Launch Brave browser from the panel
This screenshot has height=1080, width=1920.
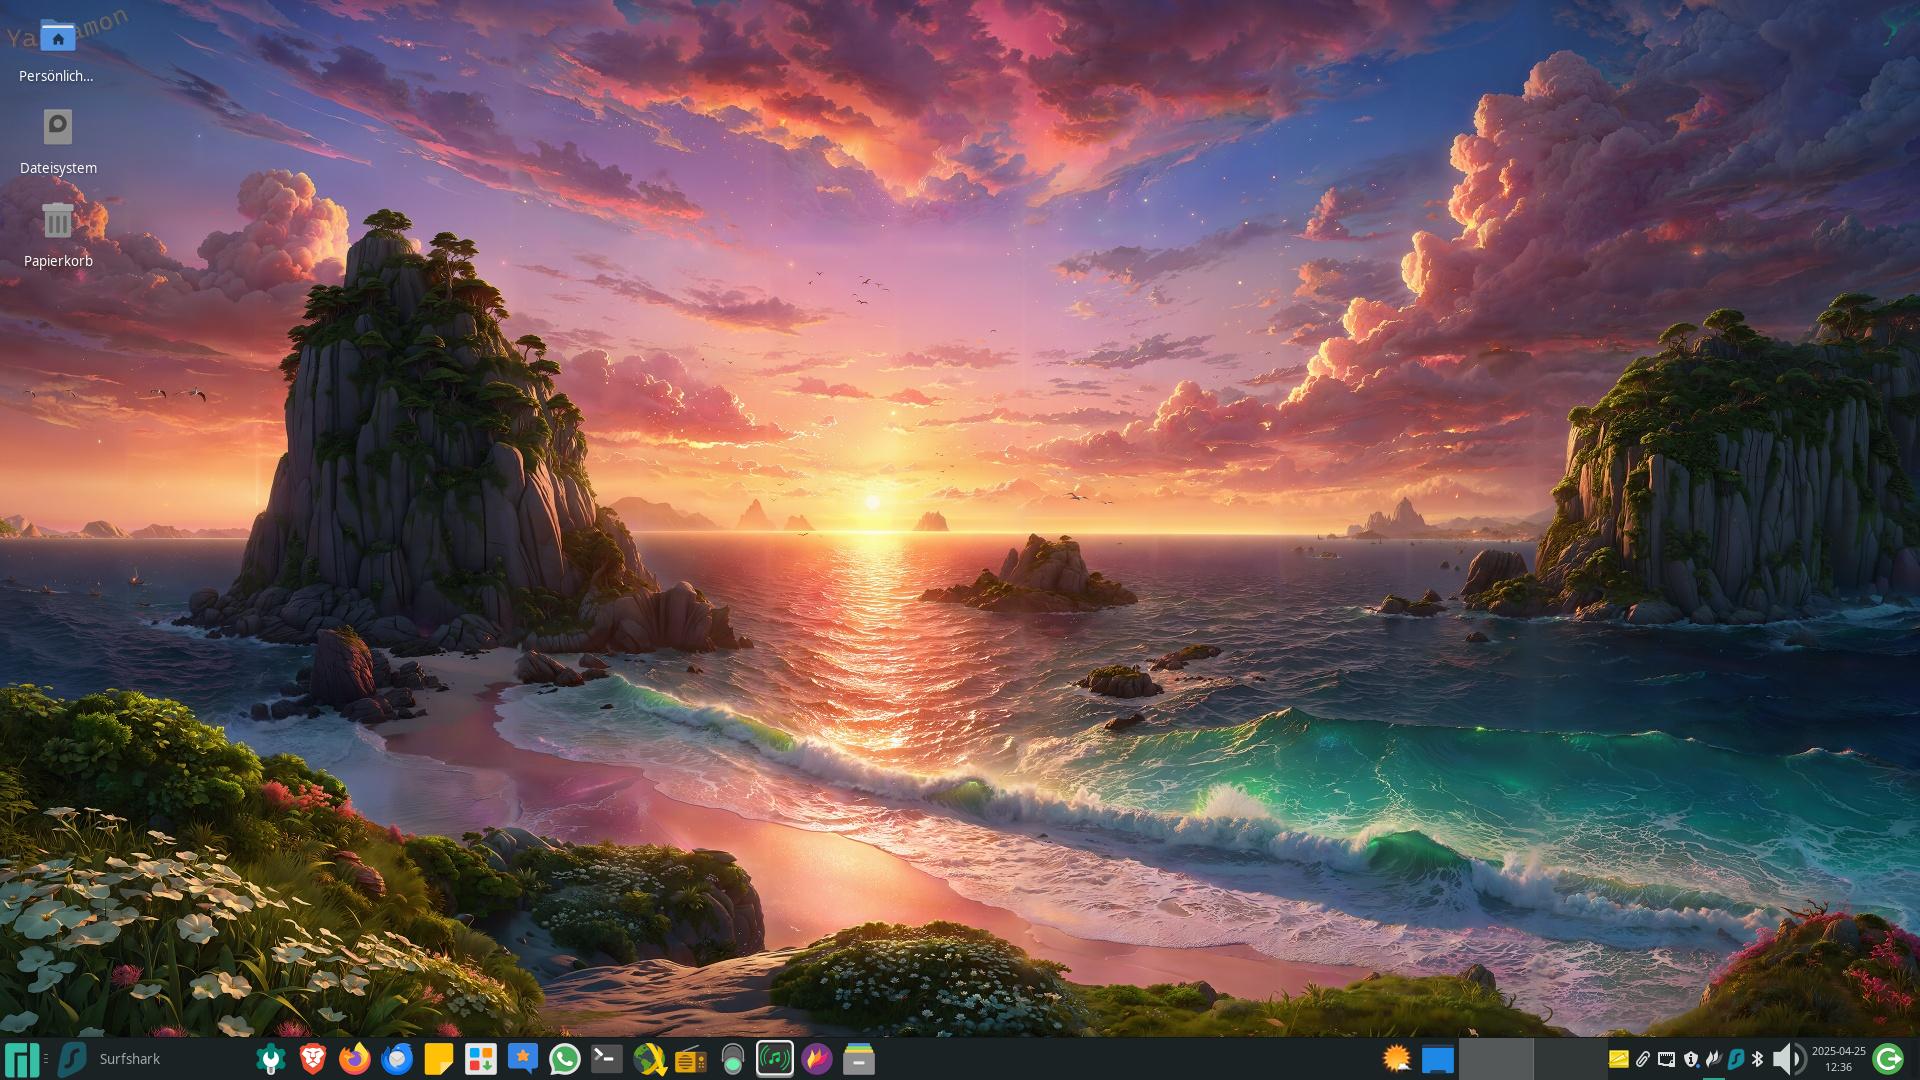coord(312,1059)
